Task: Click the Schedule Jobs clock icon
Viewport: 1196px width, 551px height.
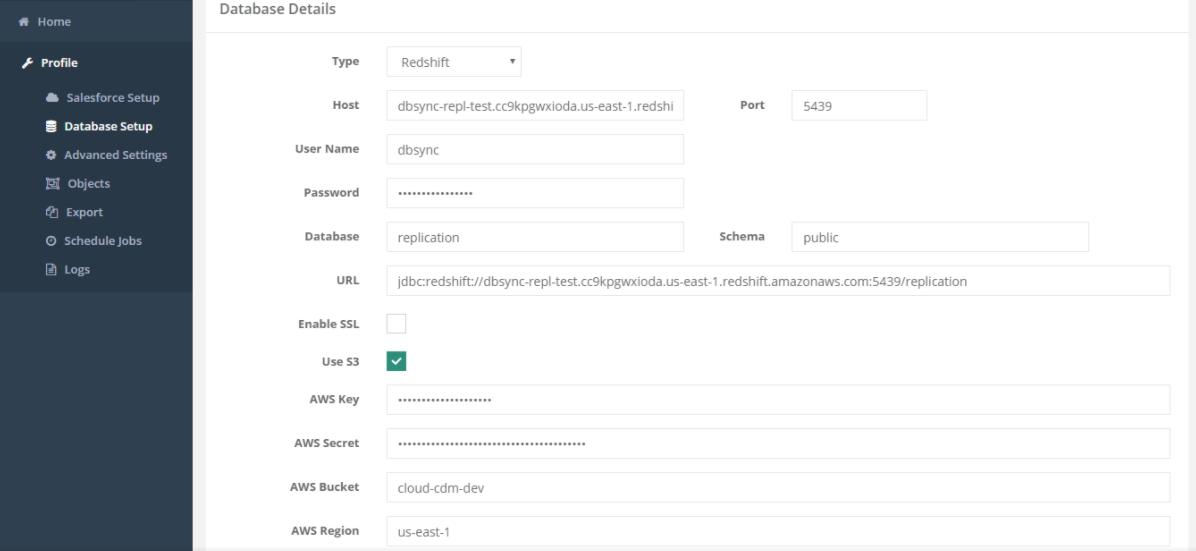Action: [x=51, y=241]
